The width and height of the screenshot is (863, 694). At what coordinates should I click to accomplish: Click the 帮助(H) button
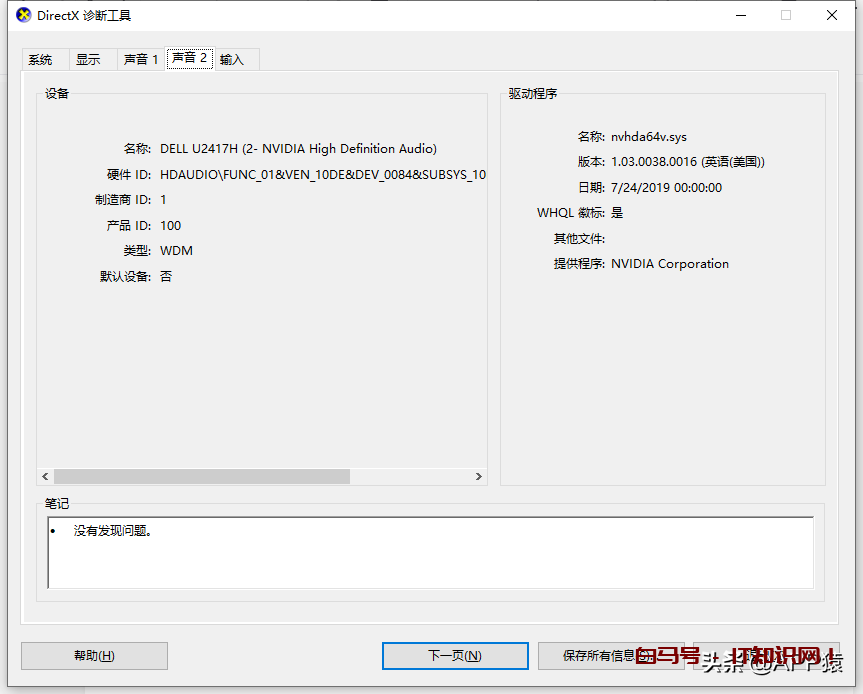pyautogui.click(x=94, y=656)
